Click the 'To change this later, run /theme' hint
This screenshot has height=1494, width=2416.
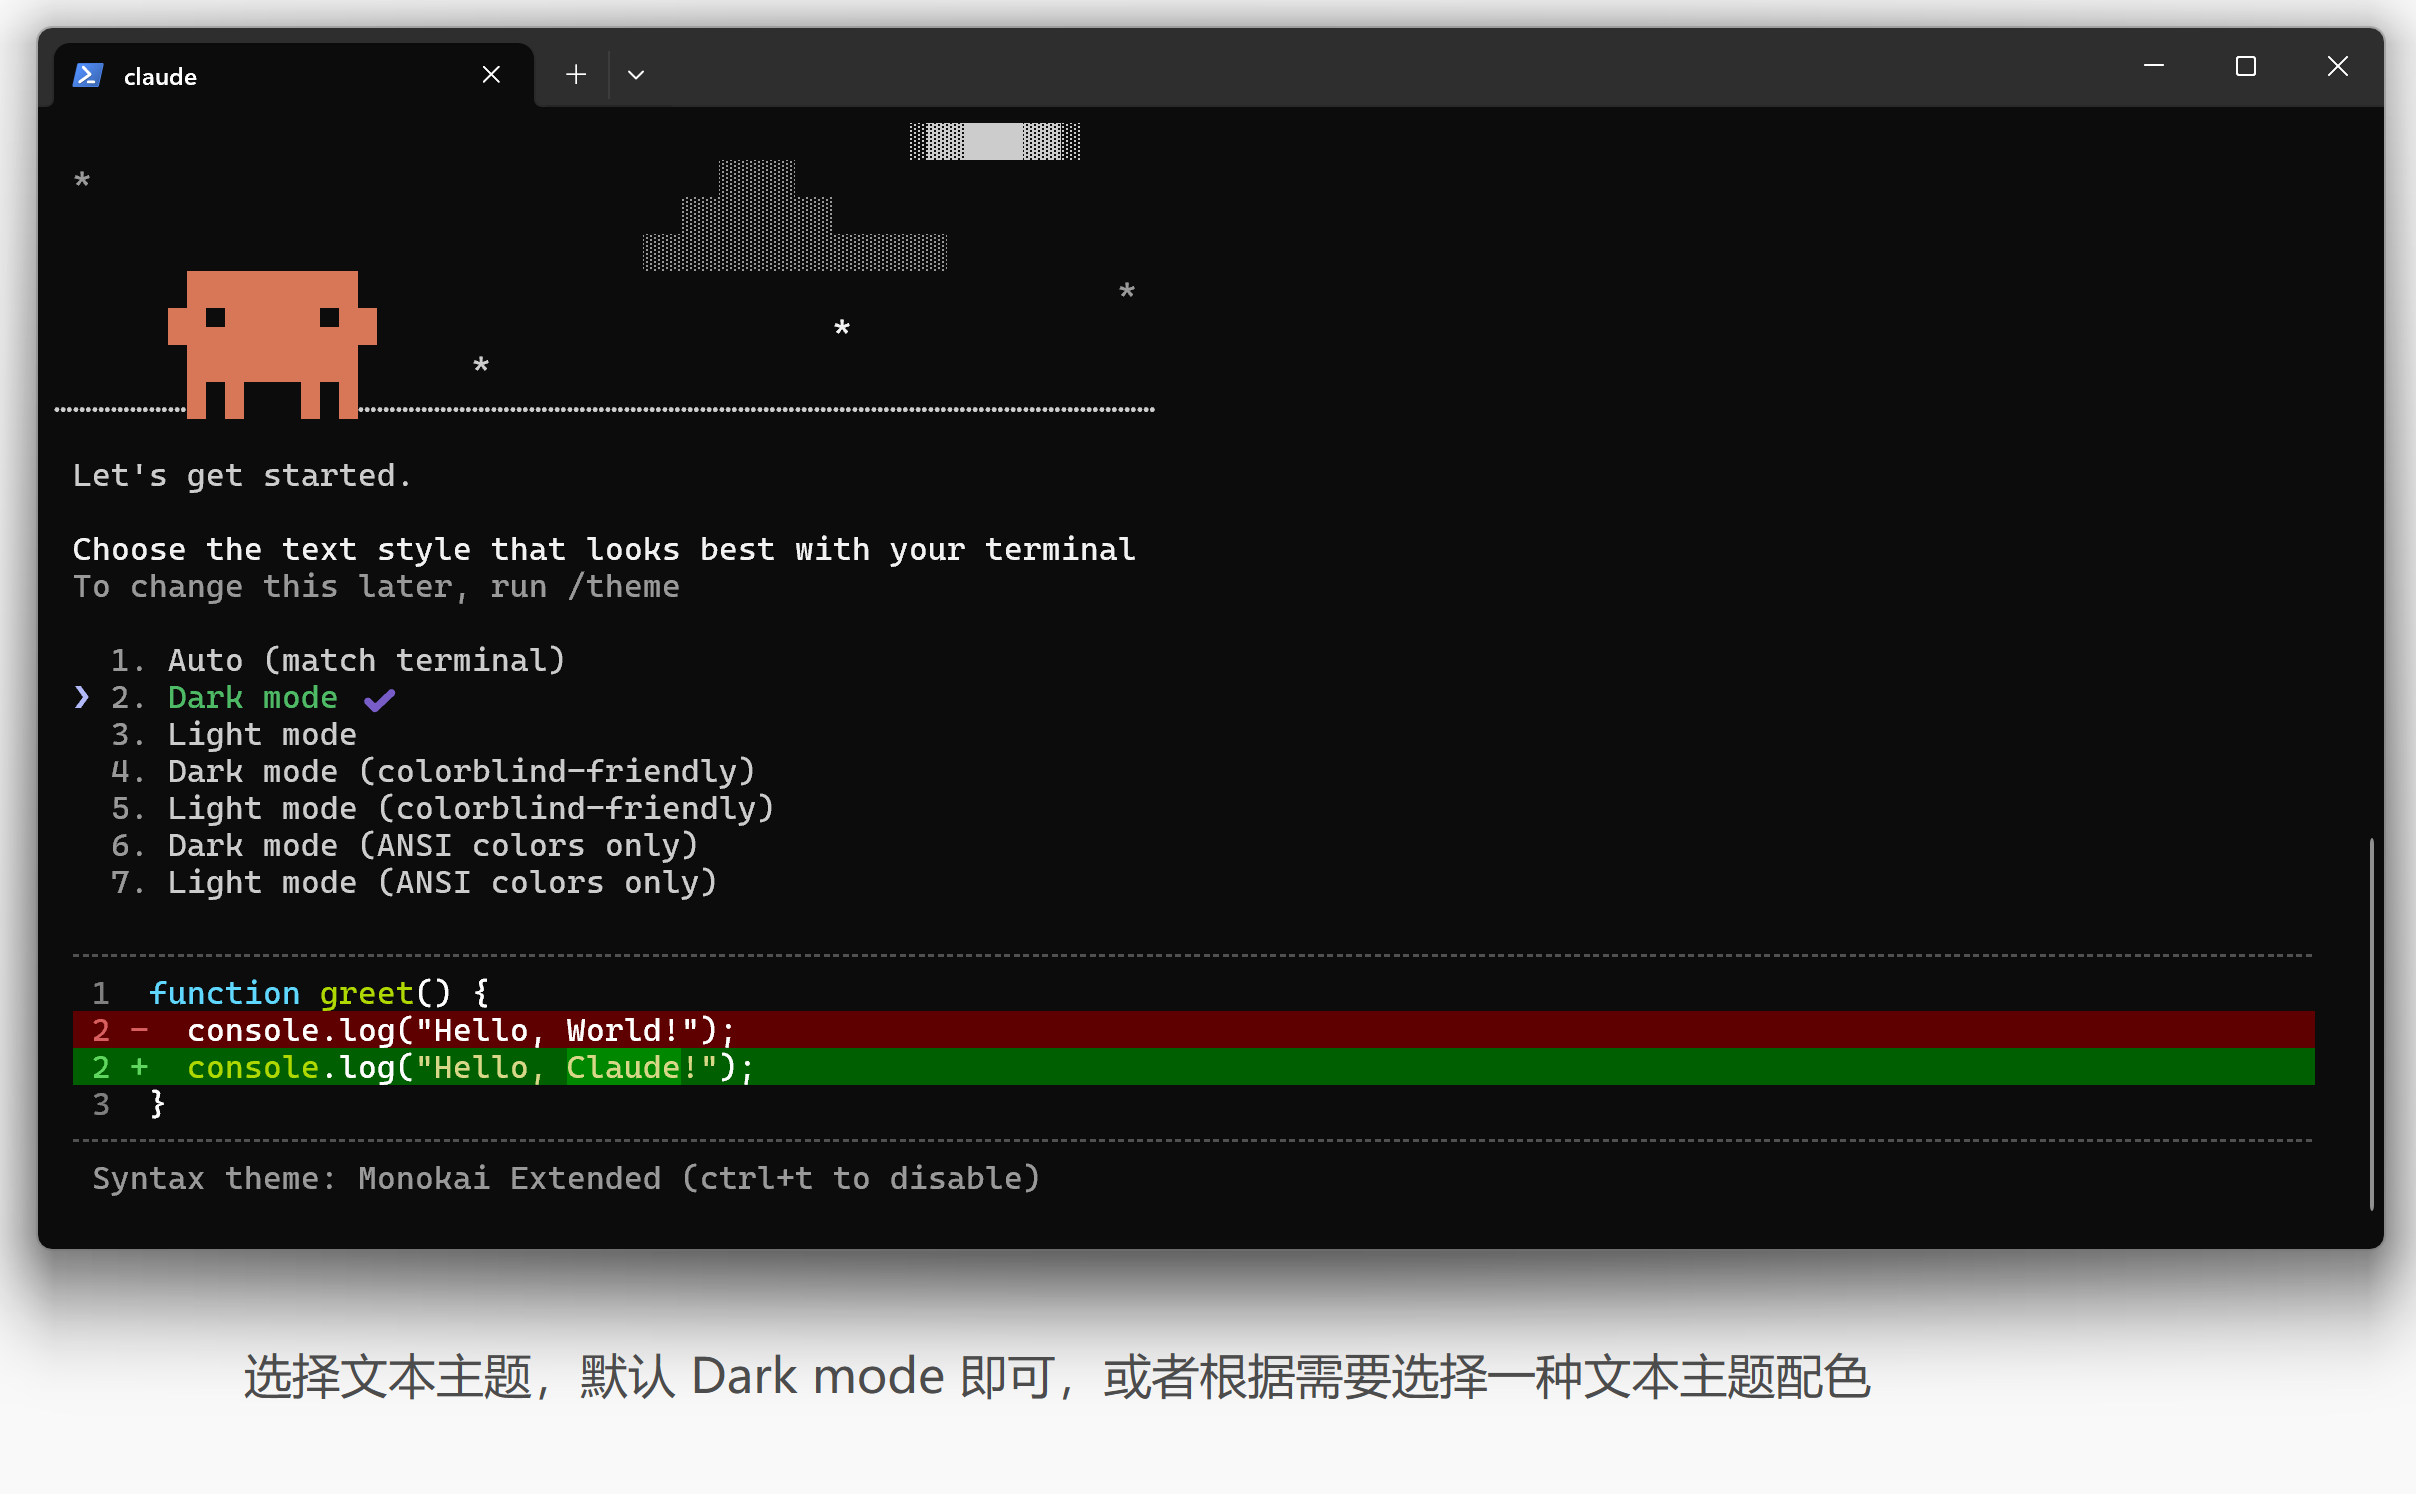click(376, 586)
